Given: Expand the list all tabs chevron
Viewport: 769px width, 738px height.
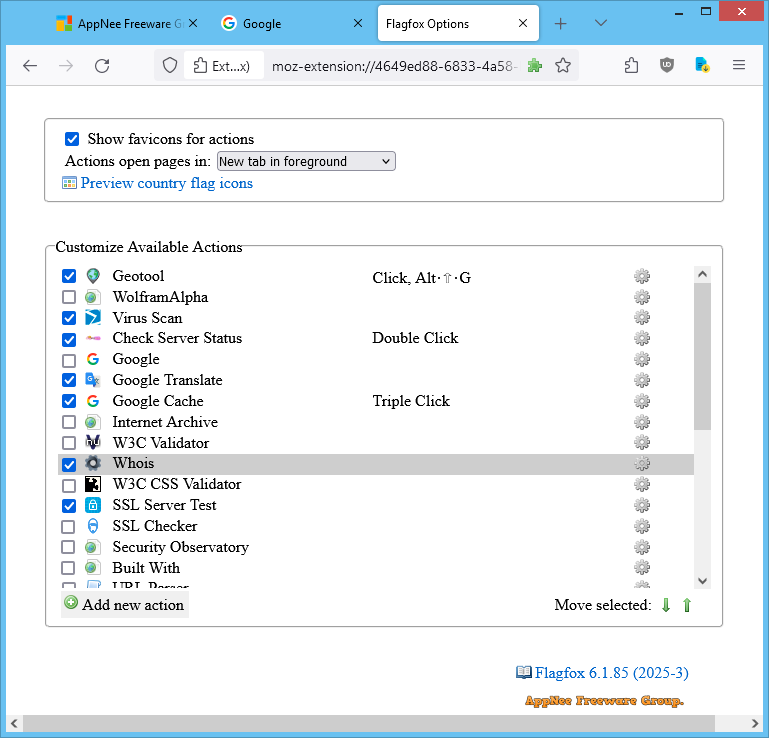Looking at the screenshot, I should (x=601, y=23).
